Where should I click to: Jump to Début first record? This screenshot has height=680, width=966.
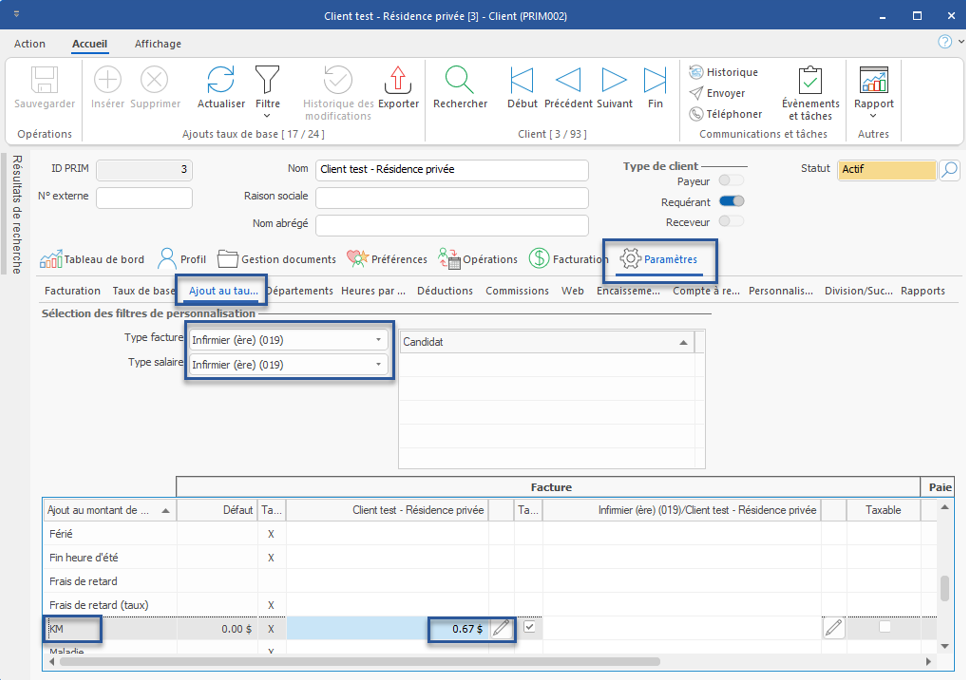[522, 81]
